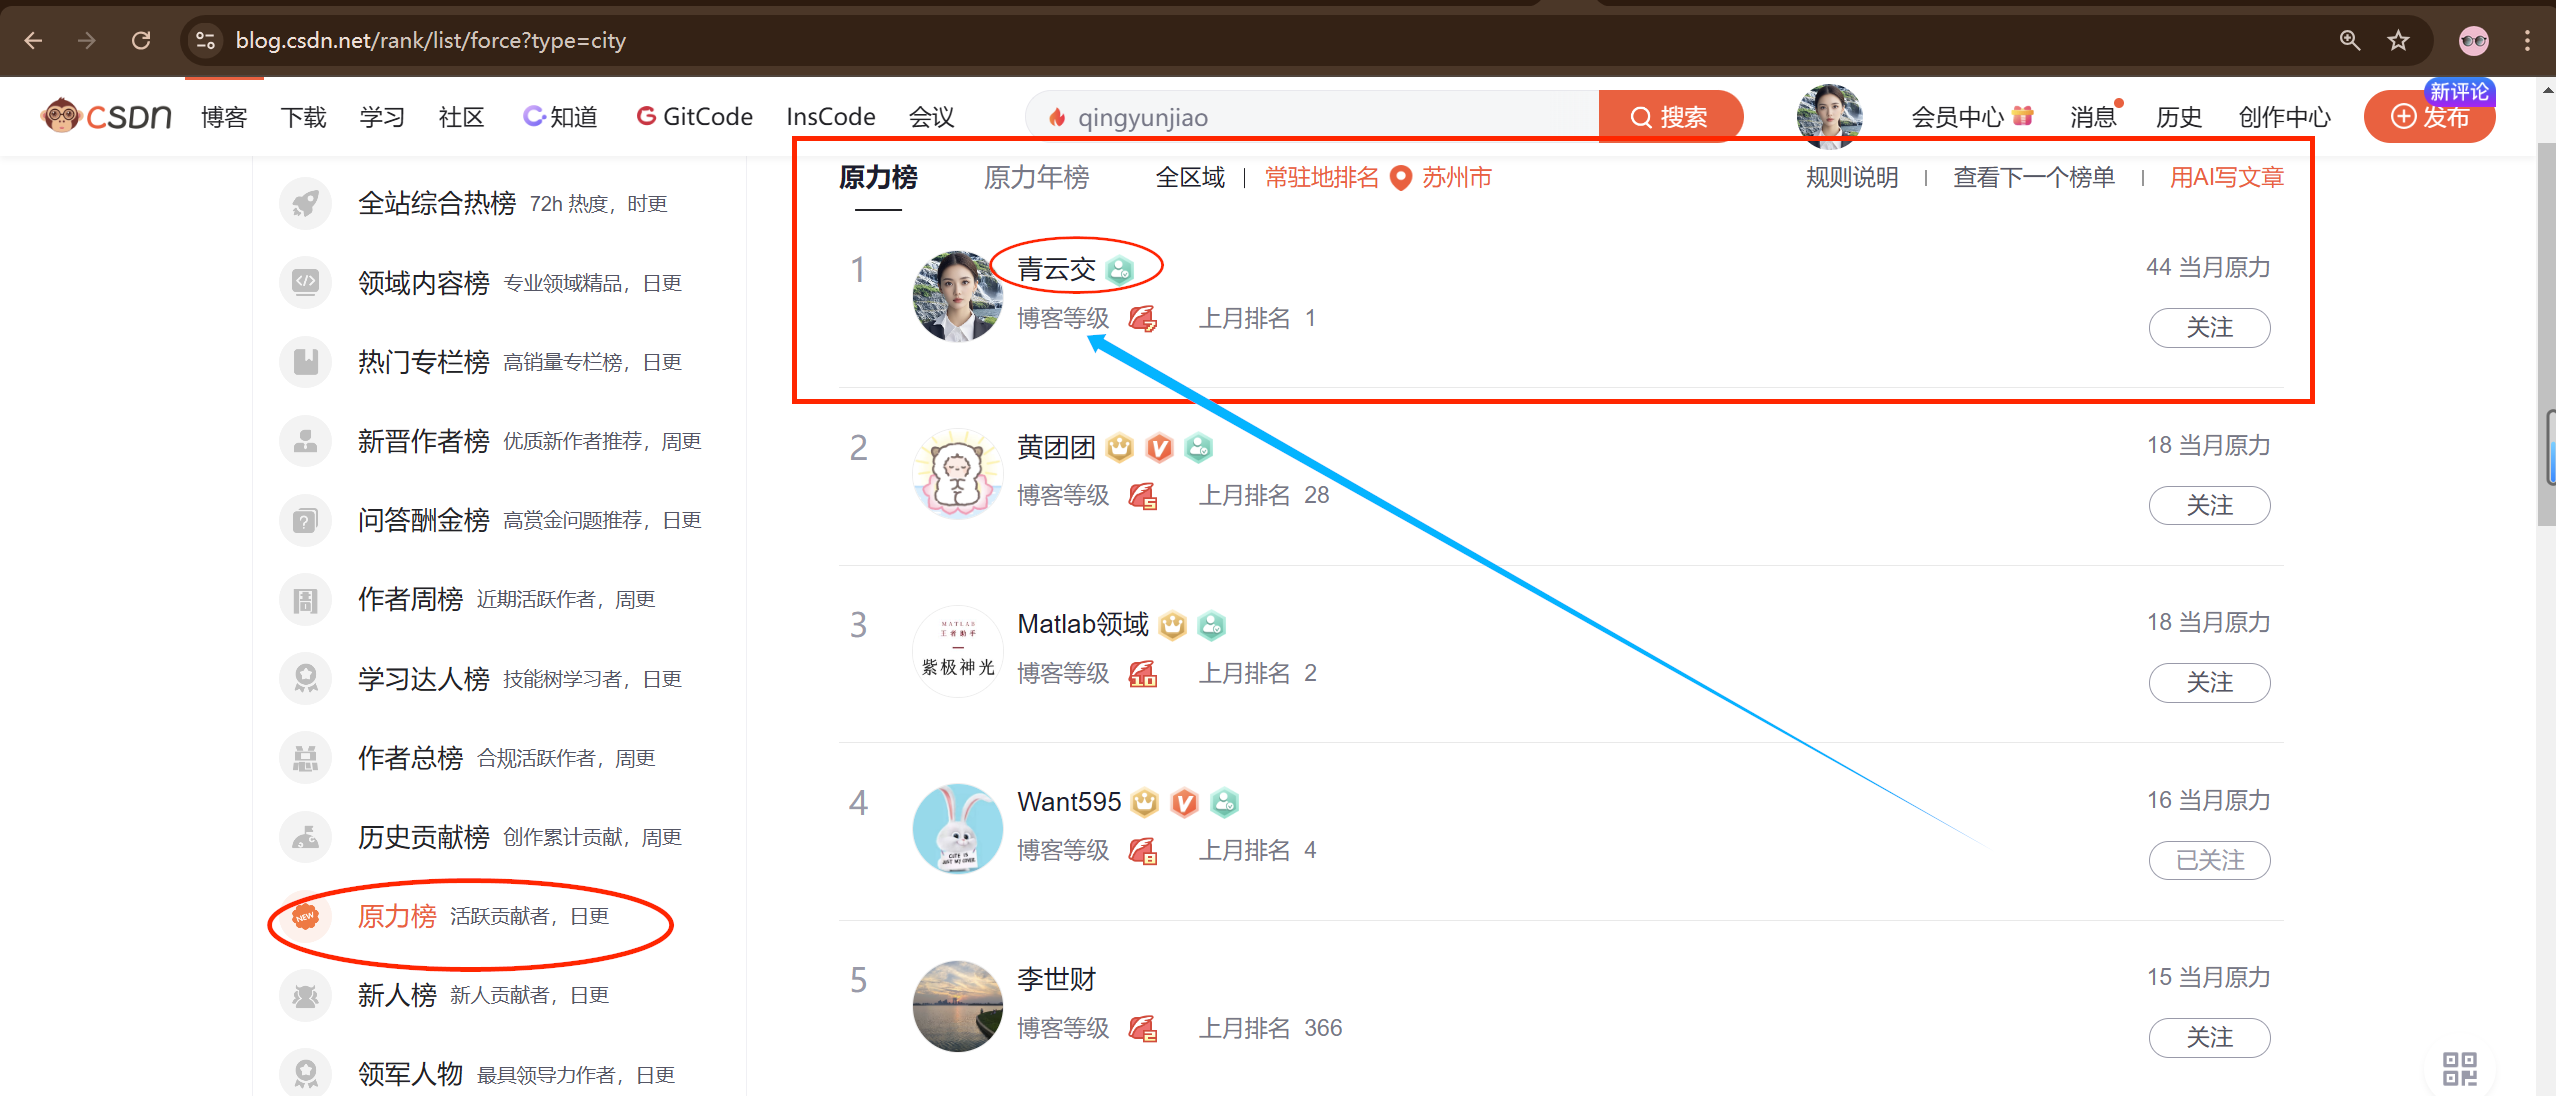The width and height of the screenshot is (2556, 1096).
Task: Choose city 苏州市 location selector
Action: (x=1457, y=178)
